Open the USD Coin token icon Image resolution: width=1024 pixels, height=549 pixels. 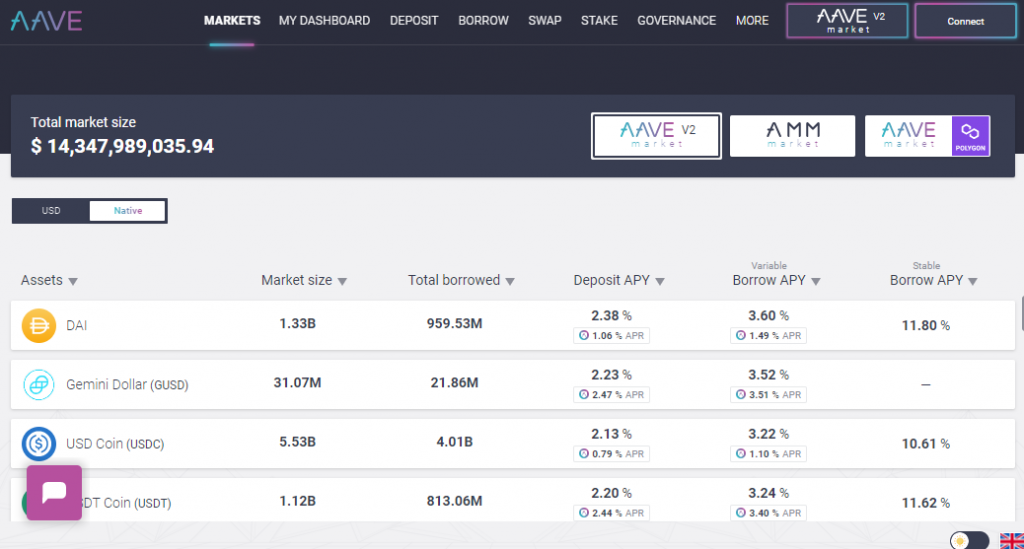(39, 444)
